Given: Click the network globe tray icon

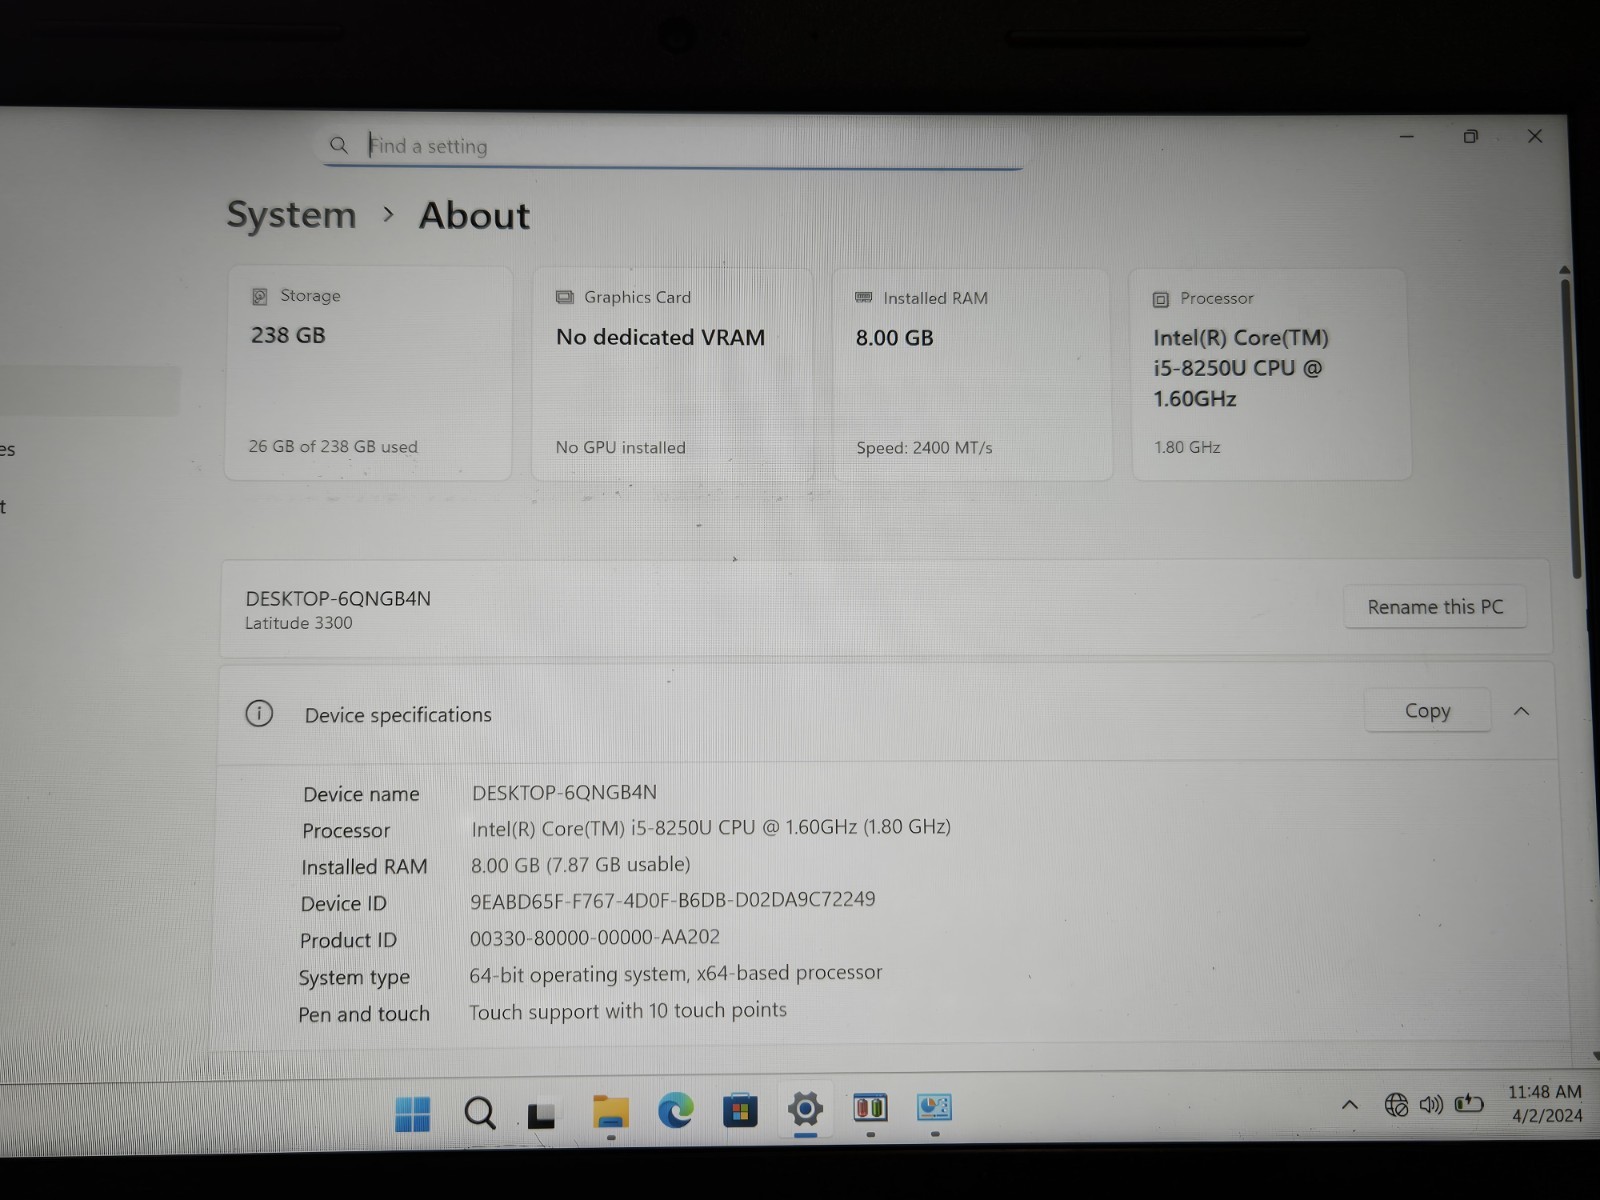Looking at the screenshot, I should coord(1396,1105).
